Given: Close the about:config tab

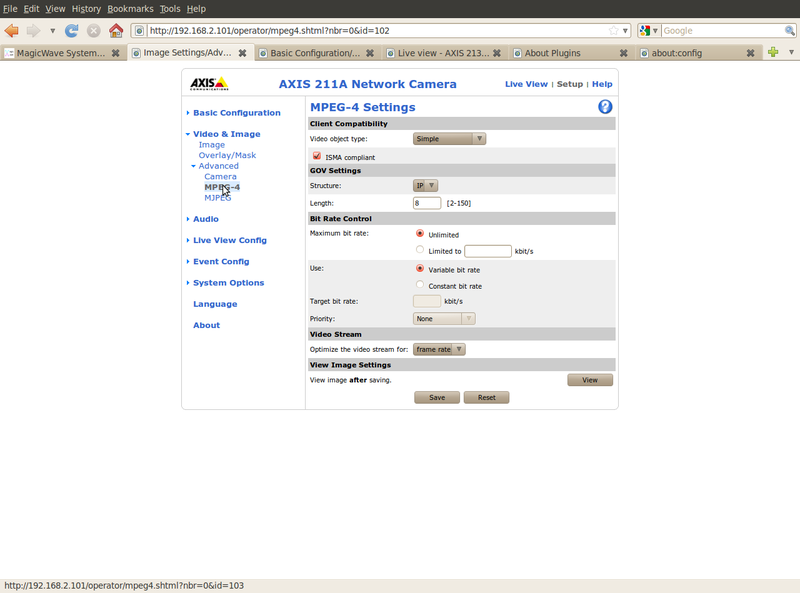Looking at the screenshot, I should click(x=751, y=53).
